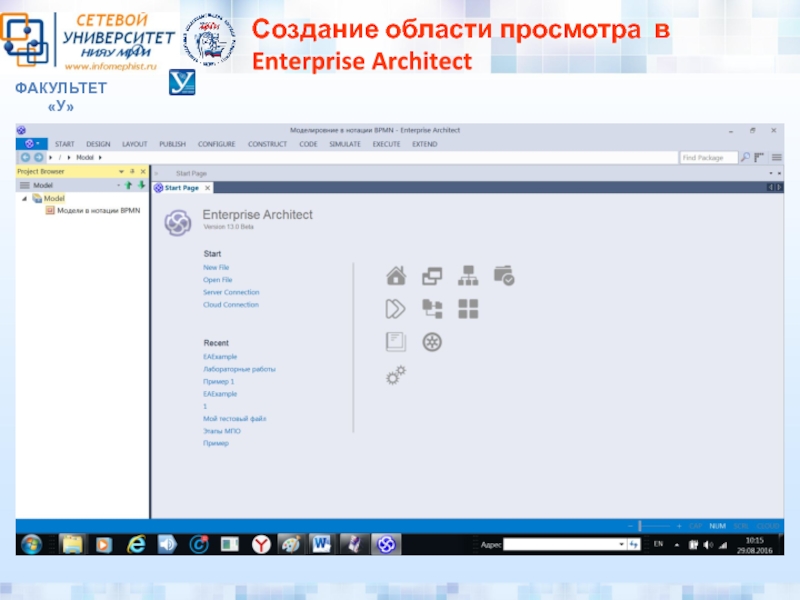Open recent file Лабораторные работы
Viewport: 800px width, 600px height.
pos(239,369)
